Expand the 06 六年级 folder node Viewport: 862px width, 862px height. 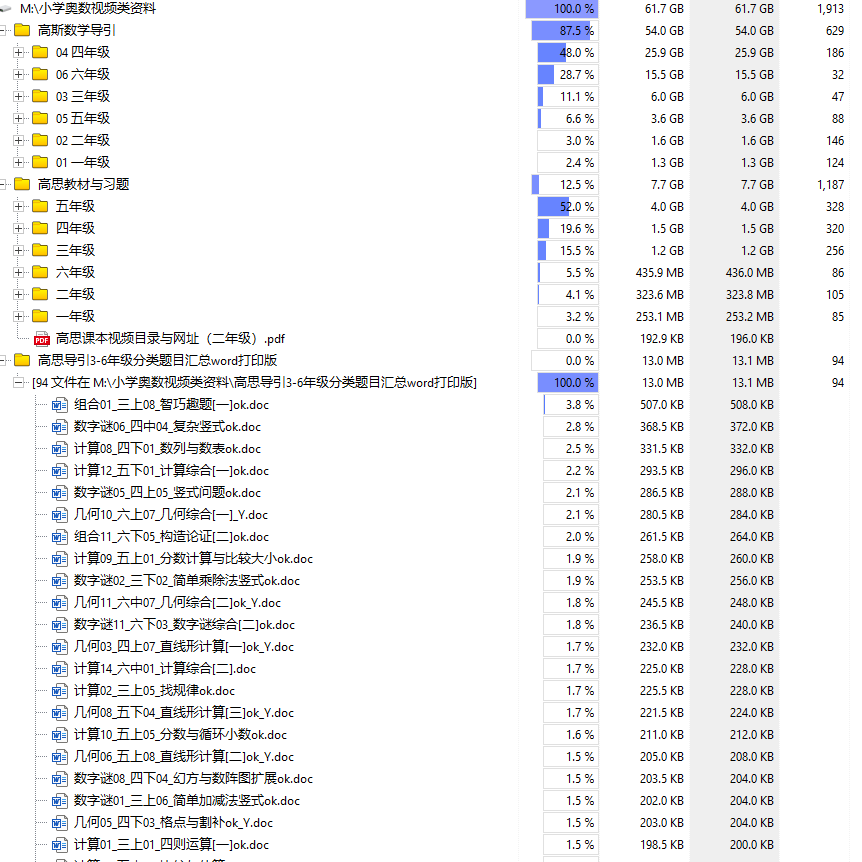19,74
